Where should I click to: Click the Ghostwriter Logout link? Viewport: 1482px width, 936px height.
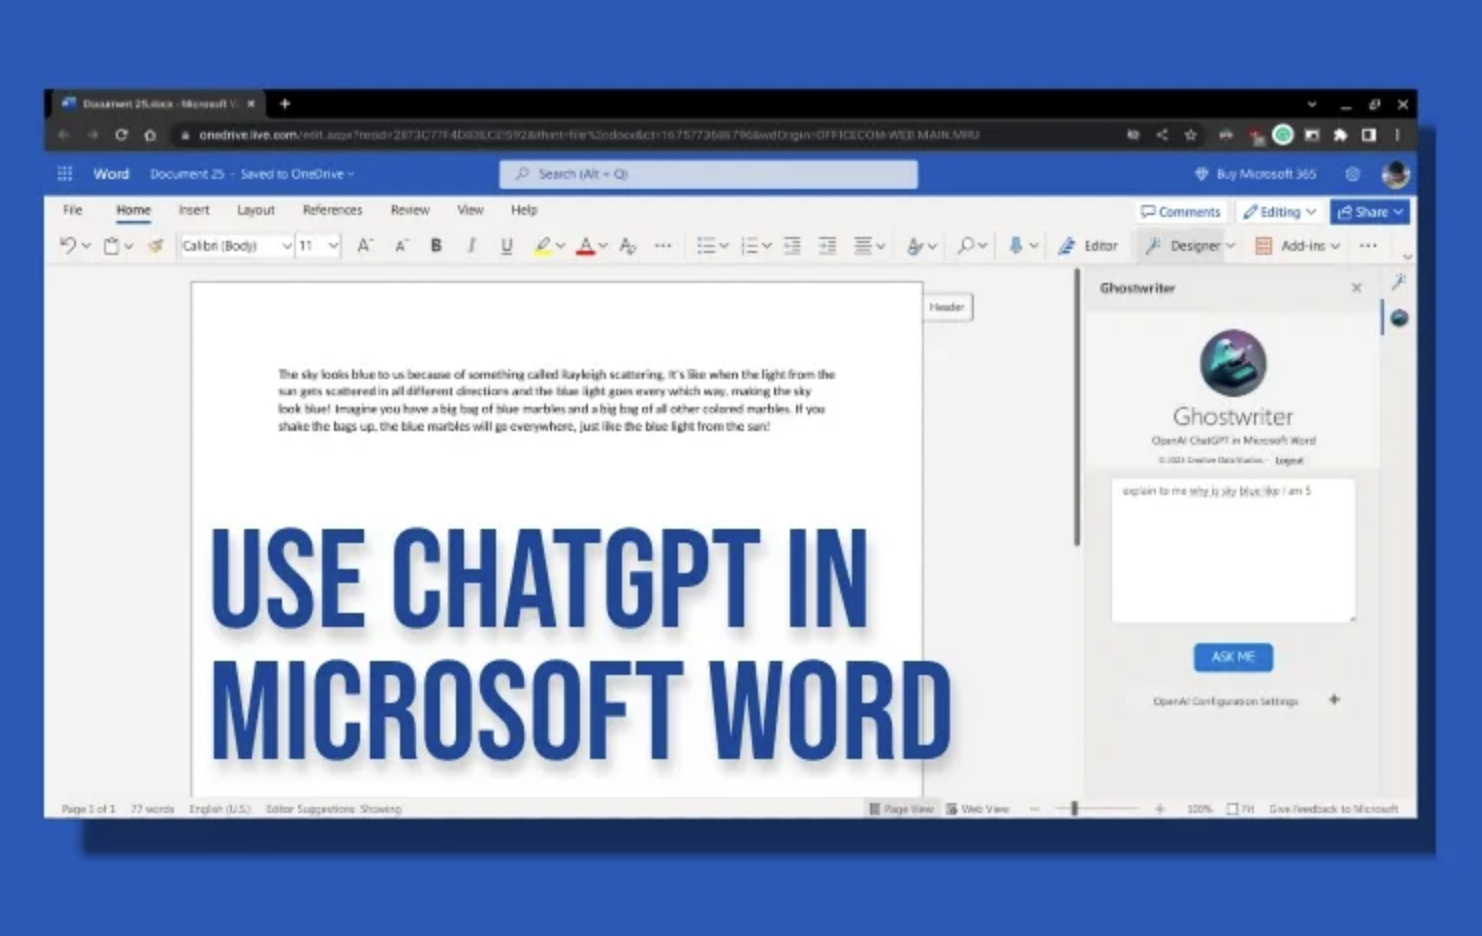pos(1289,460)
